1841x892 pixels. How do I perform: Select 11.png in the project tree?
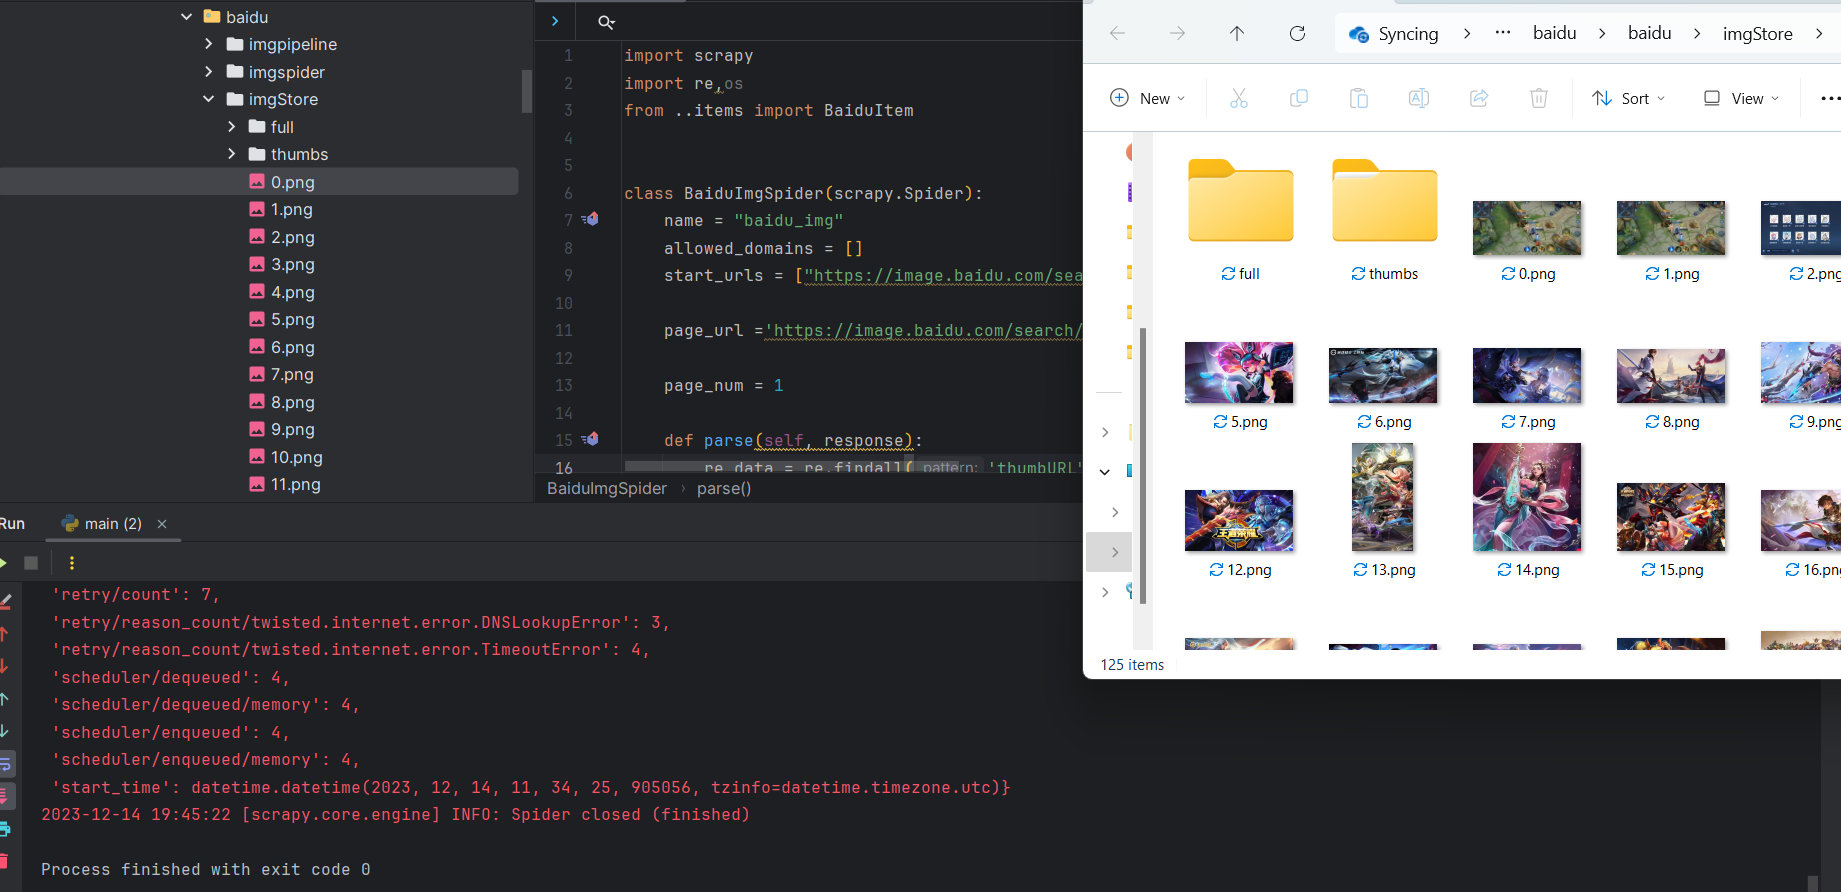[296, 484]
